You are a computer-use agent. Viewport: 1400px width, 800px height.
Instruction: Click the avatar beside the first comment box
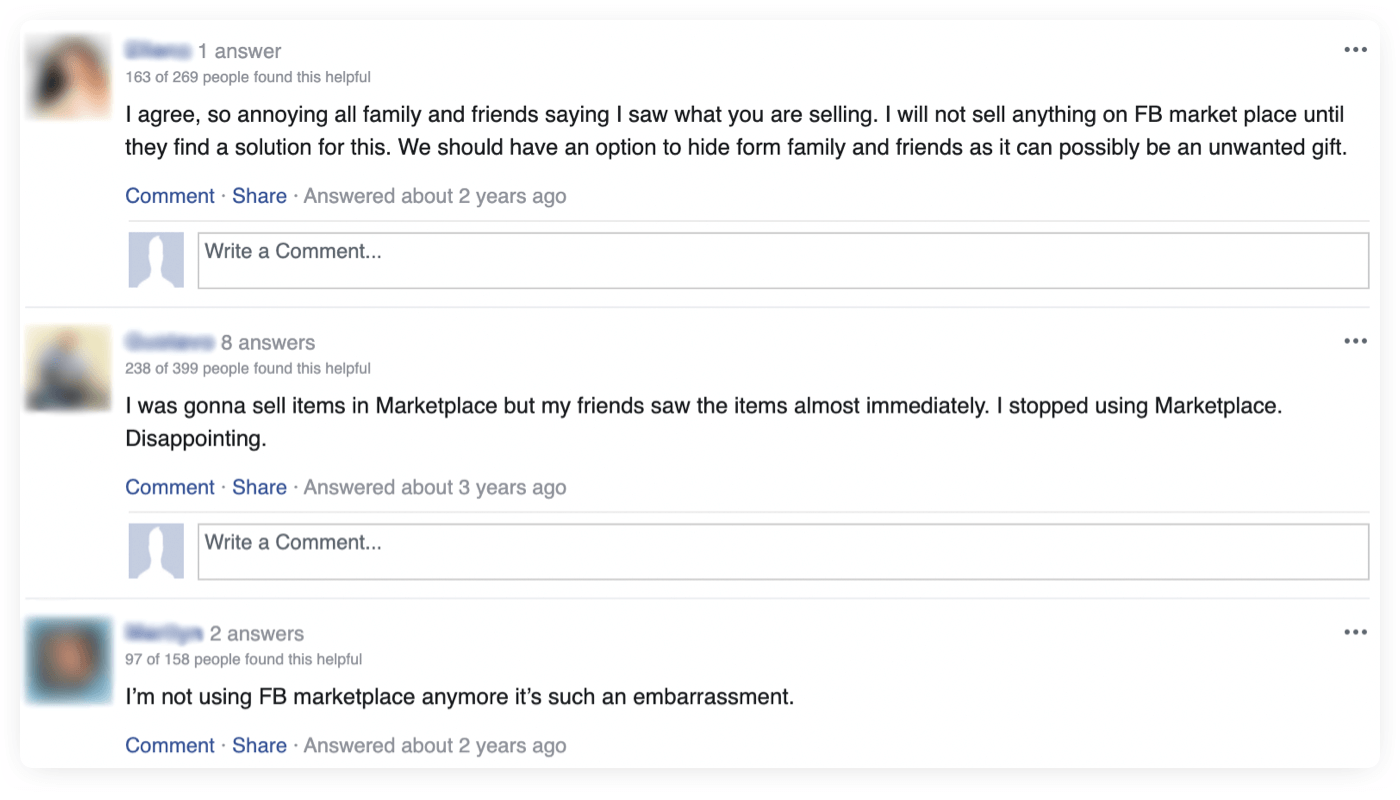tap(156, 260)
